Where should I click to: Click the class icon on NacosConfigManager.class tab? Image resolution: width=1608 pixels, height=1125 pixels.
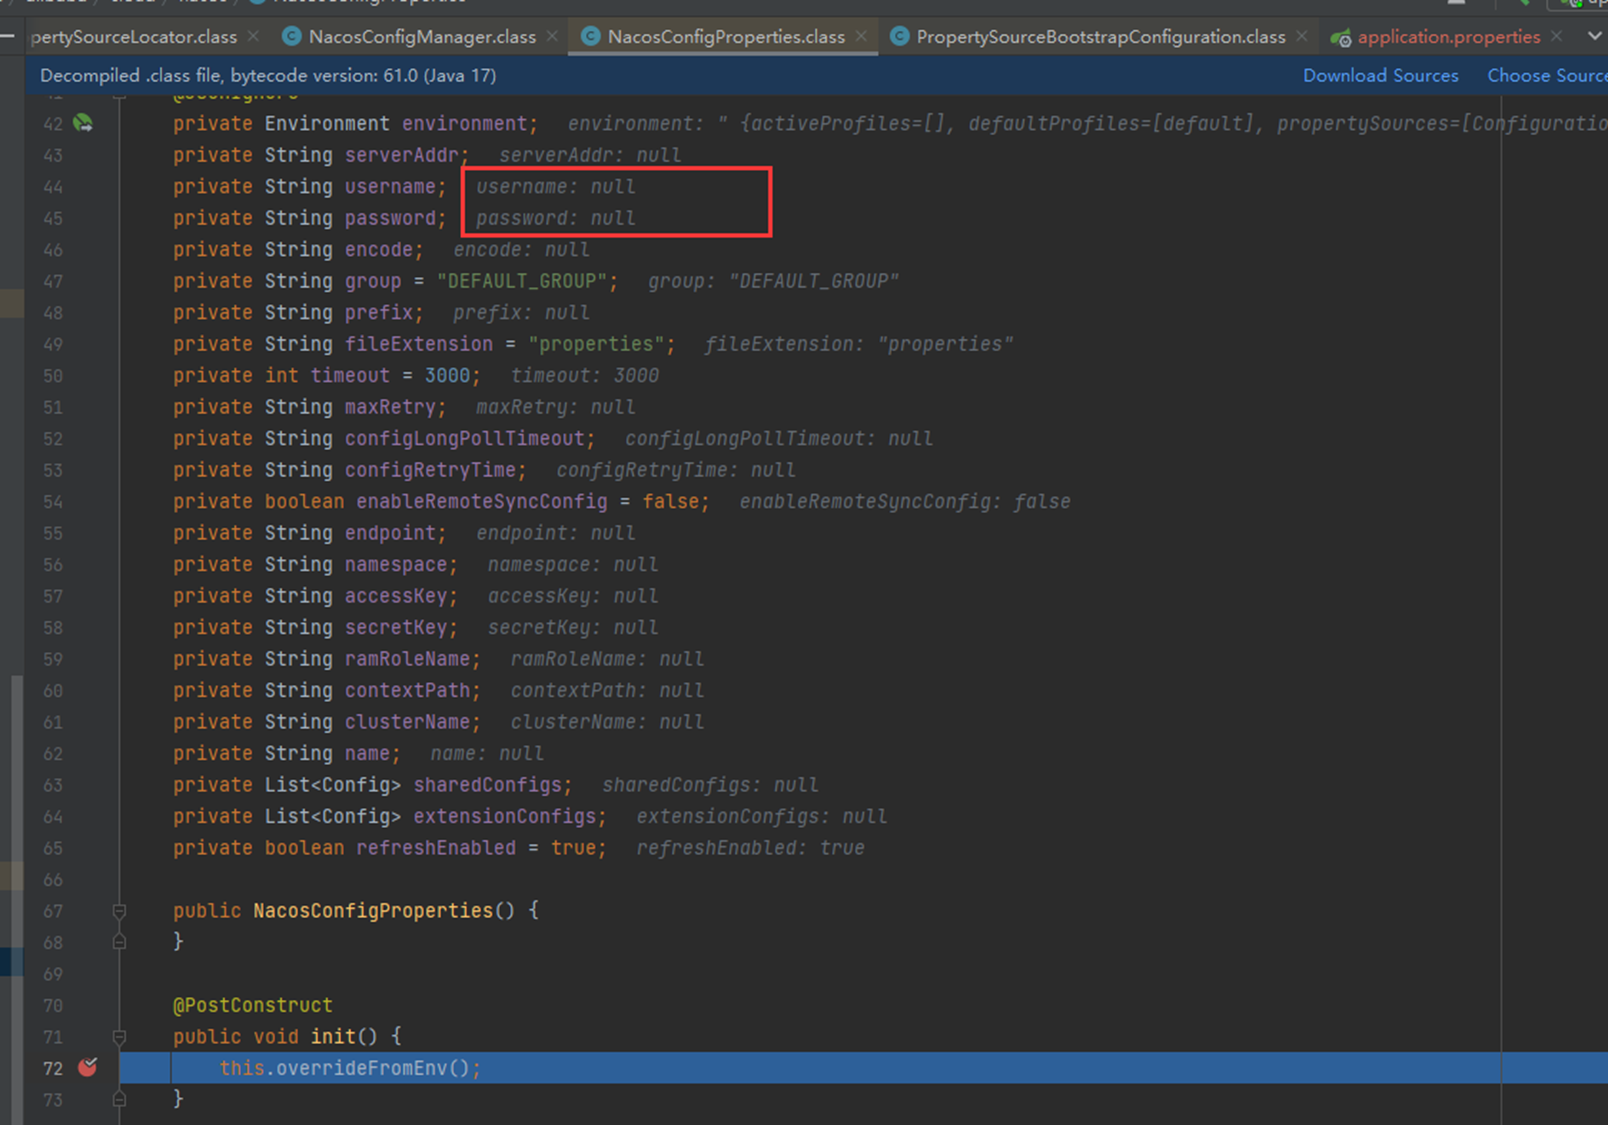[x=291, y=36]
